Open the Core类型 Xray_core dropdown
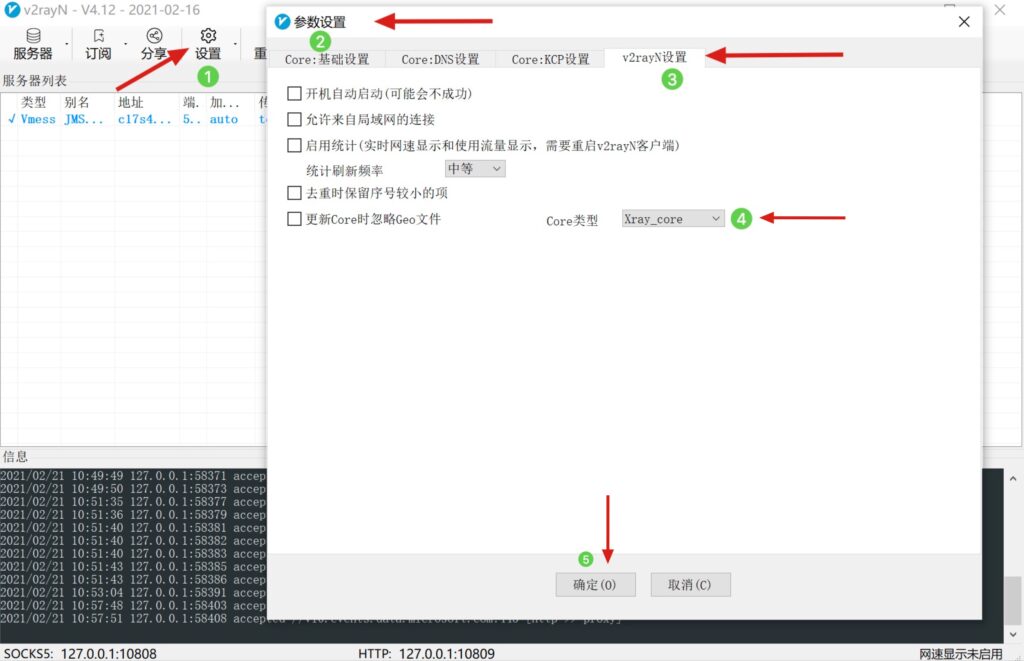1024x661 pixels. [672, 218]
